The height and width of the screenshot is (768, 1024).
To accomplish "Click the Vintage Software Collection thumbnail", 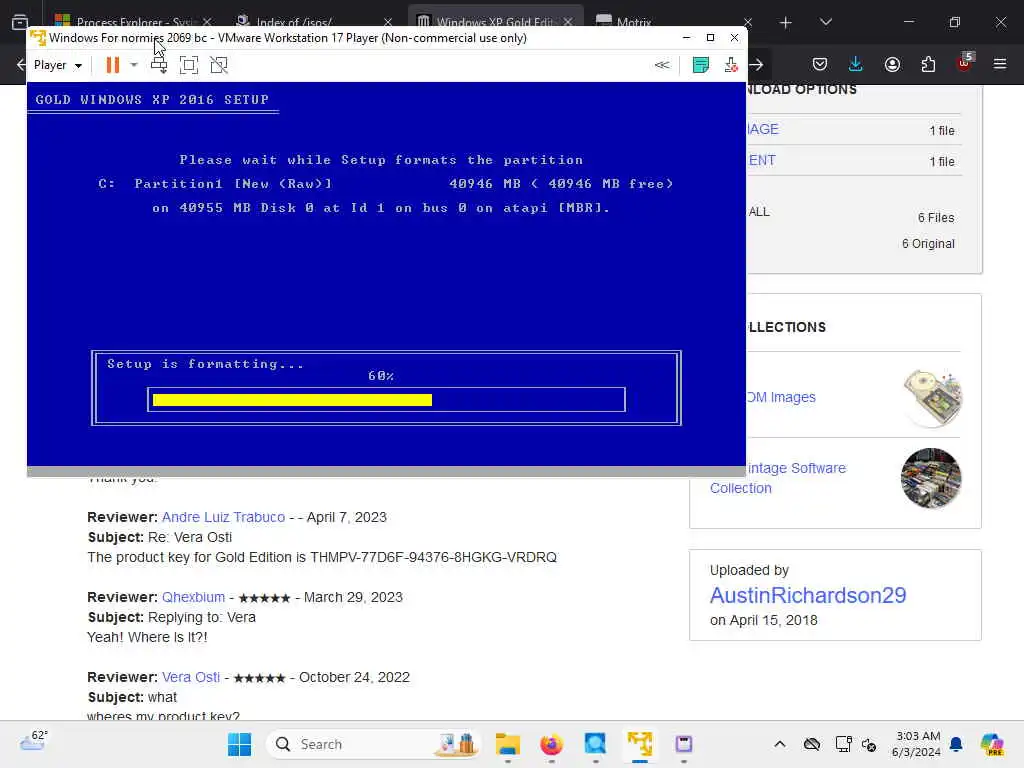I will (931, 478).
